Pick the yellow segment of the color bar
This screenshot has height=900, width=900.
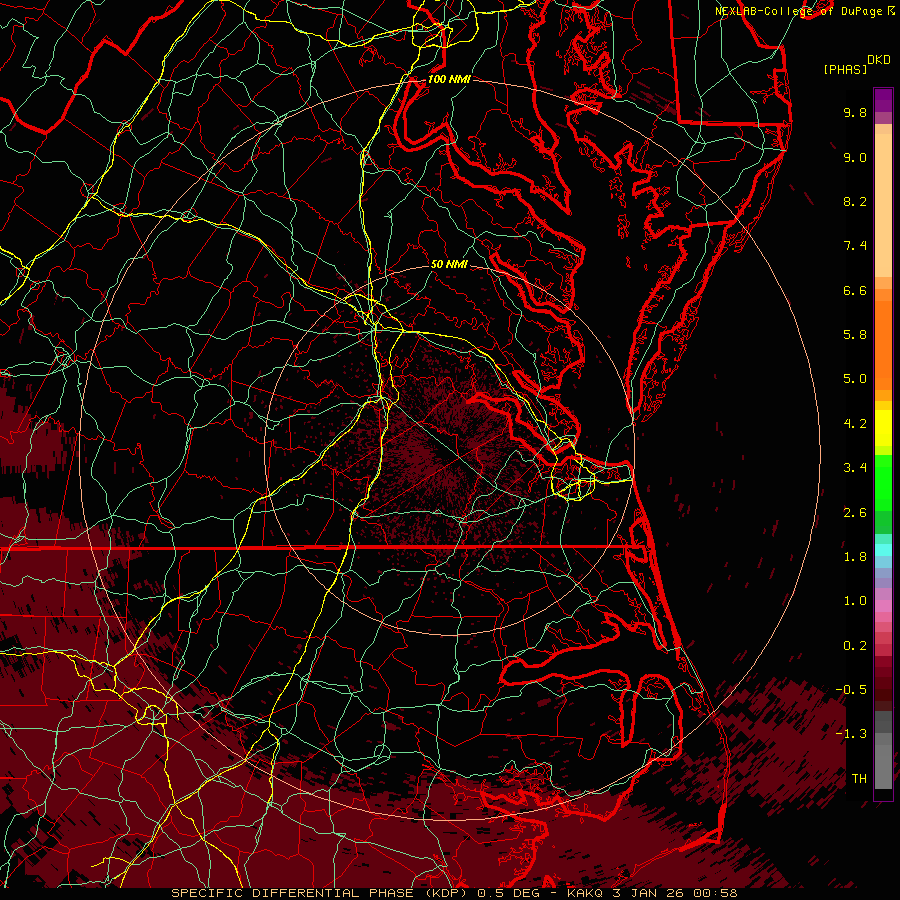point(883,428)
